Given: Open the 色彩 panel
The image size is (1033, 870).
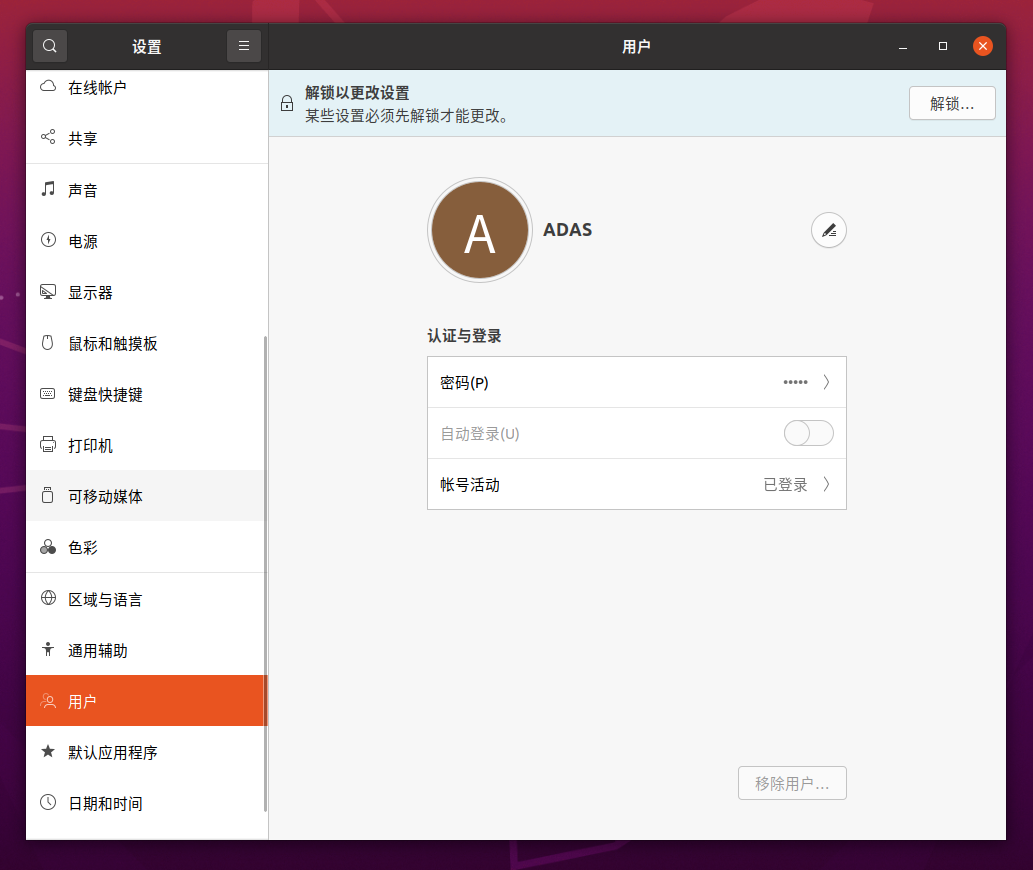Looking at the screenshot, I should point(147,547).
